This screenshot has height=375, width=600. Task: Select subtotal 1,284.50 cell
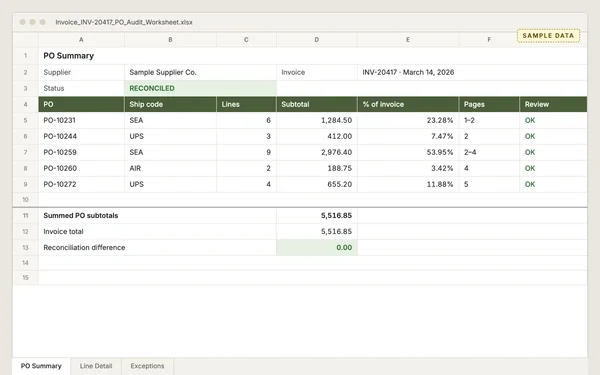click(x=317, y=121)
